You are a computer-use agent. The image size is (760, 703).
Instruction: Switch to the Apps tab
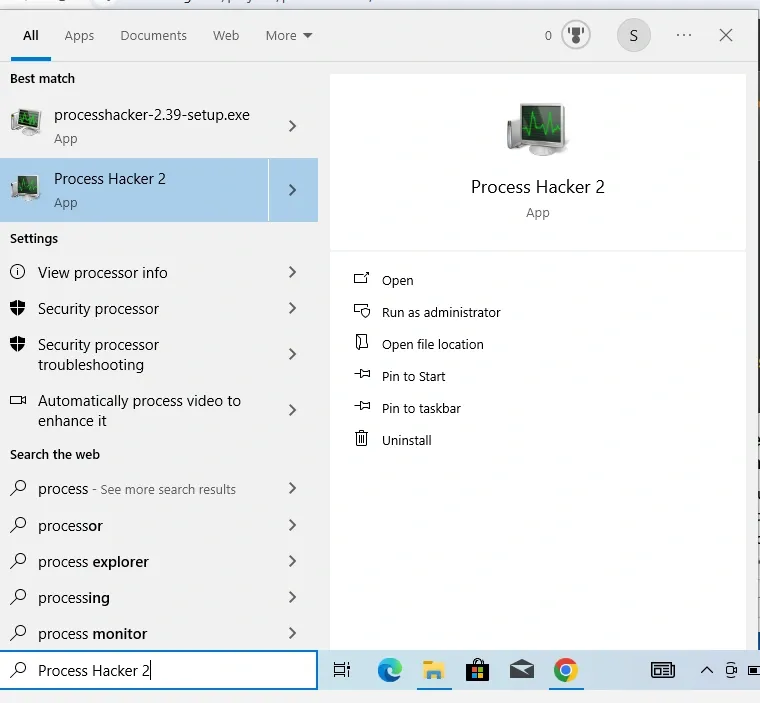coord(79,35)
